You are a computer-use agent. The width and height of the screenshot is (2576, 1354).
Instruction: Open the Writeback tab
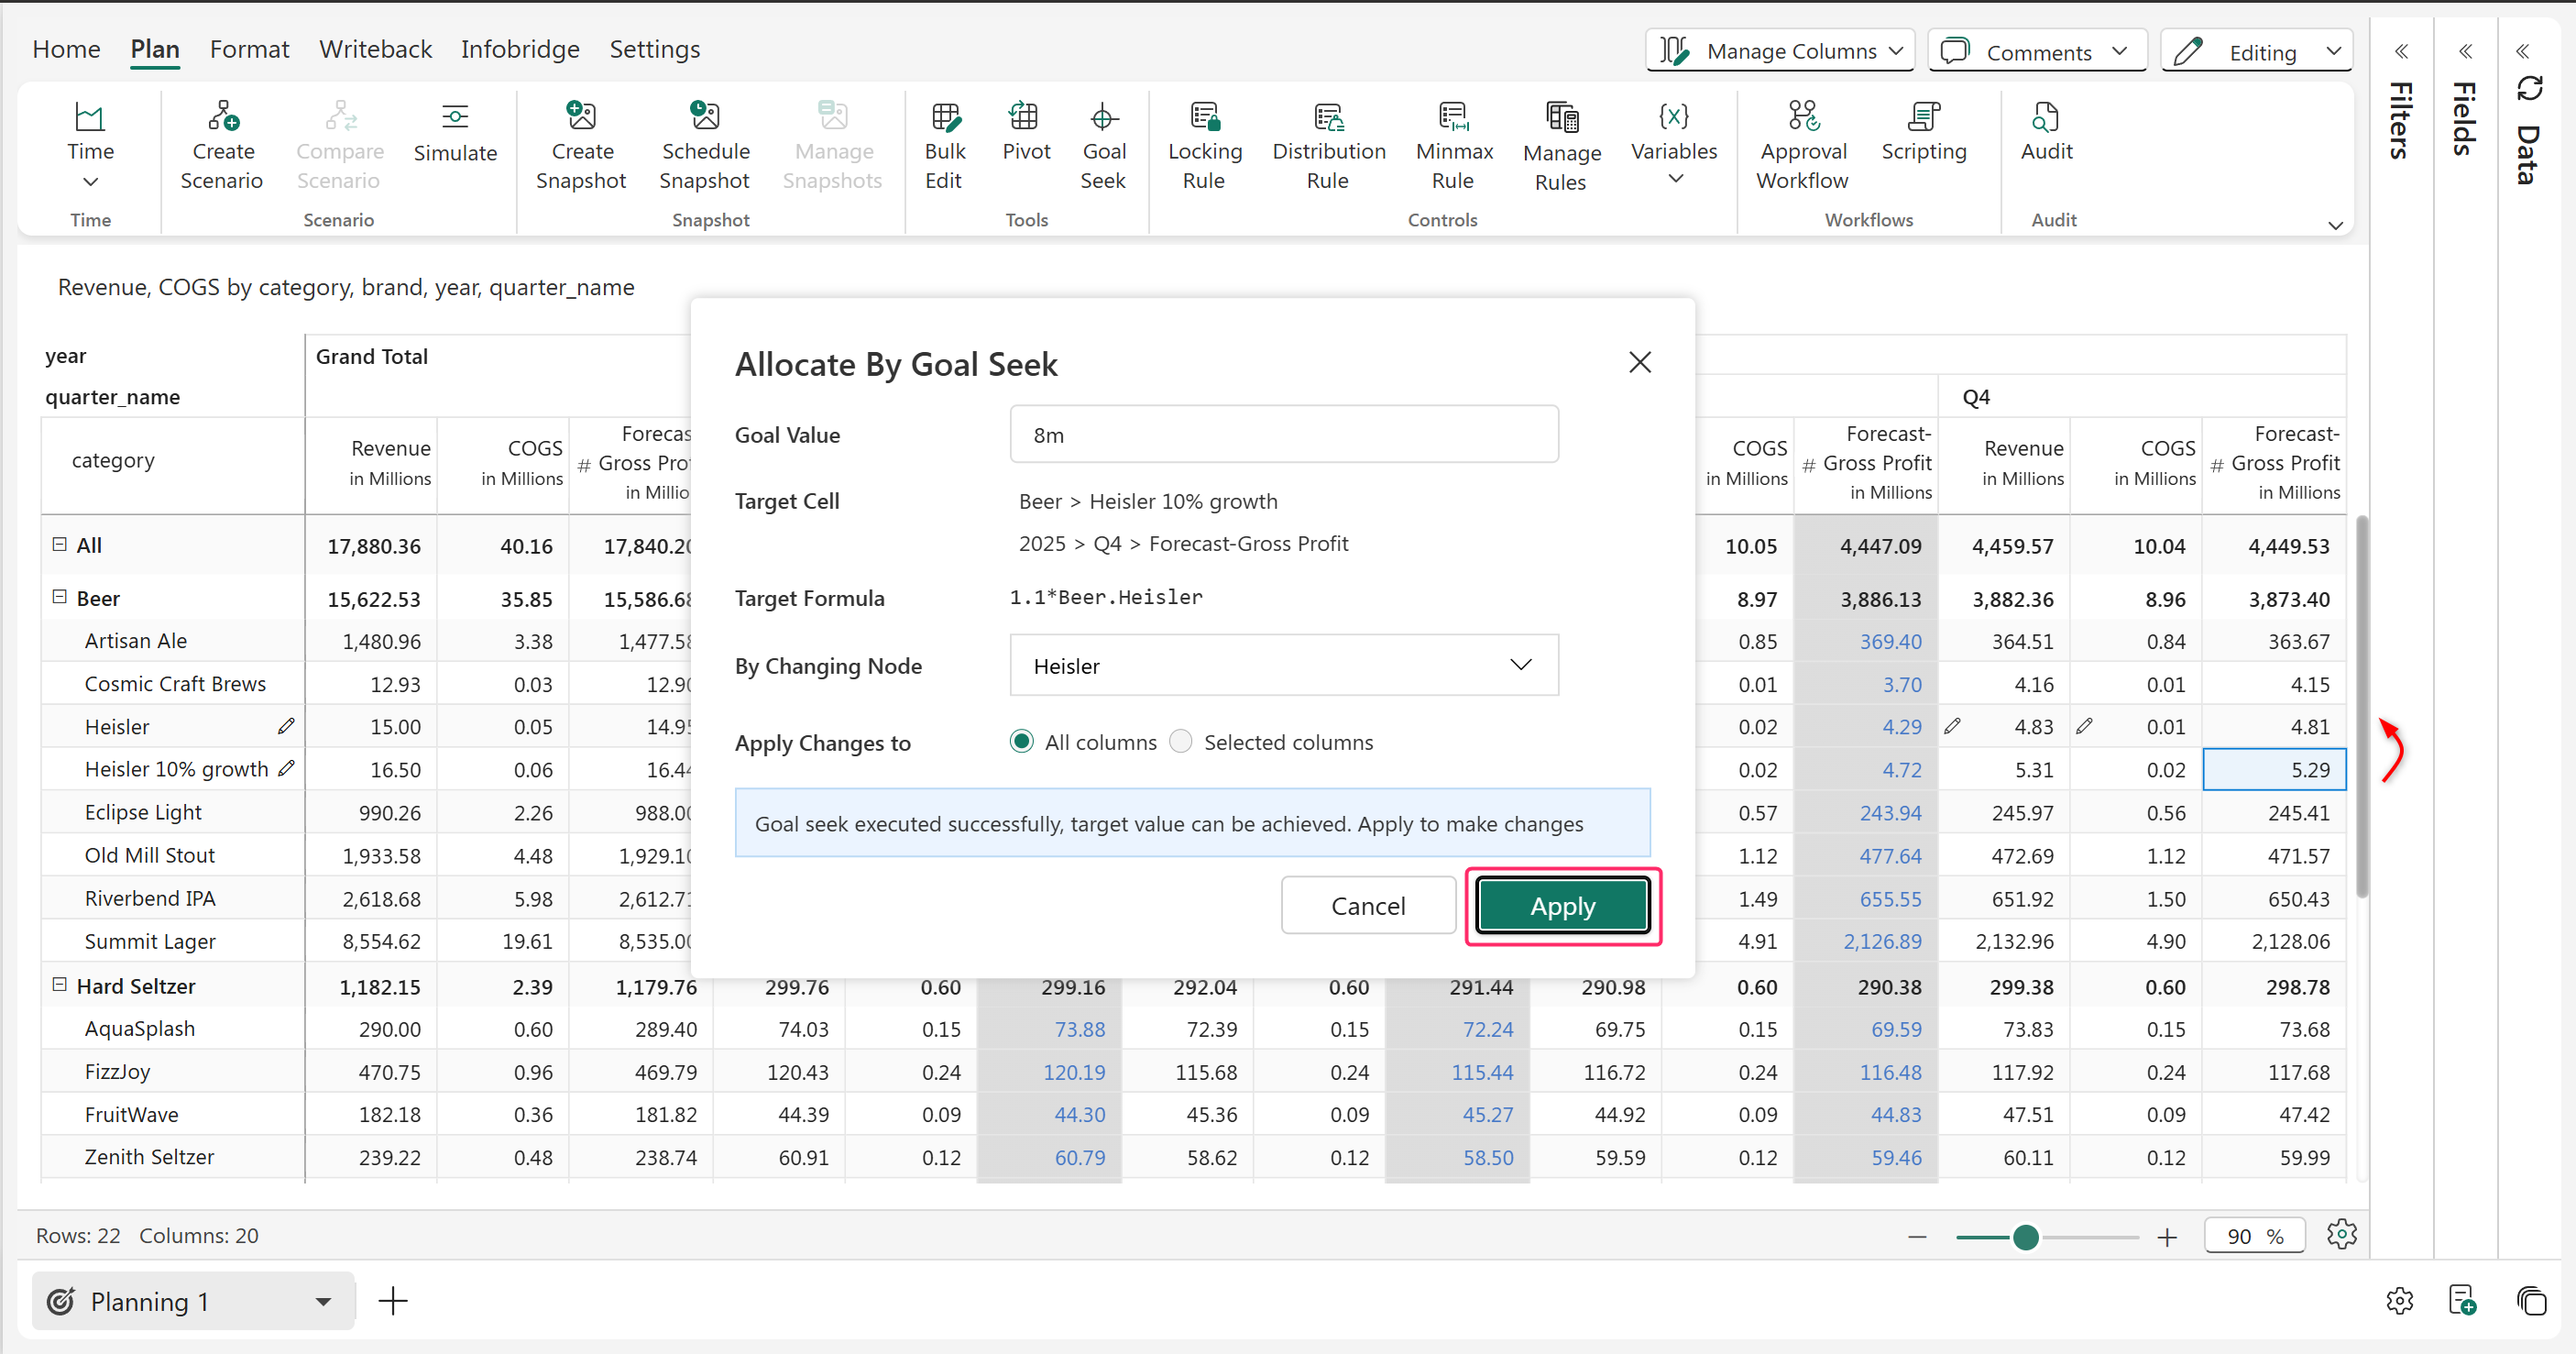[375, 49]
